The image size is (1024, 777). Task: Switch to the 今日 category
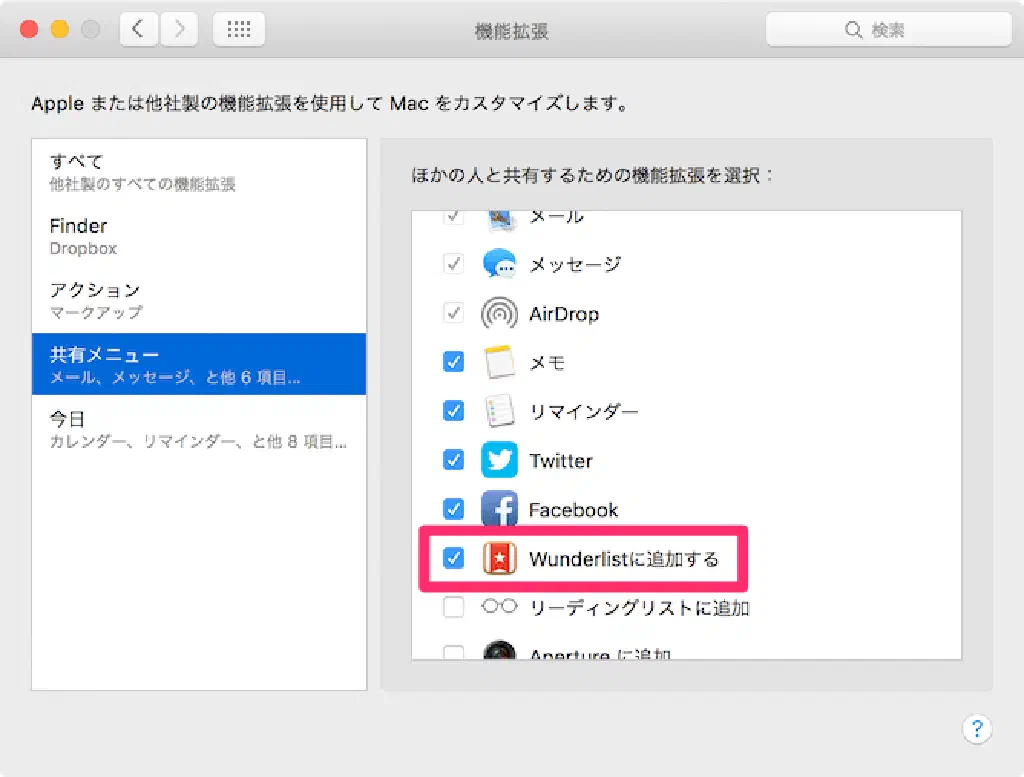pyautogui.click(x=198, y=429)
